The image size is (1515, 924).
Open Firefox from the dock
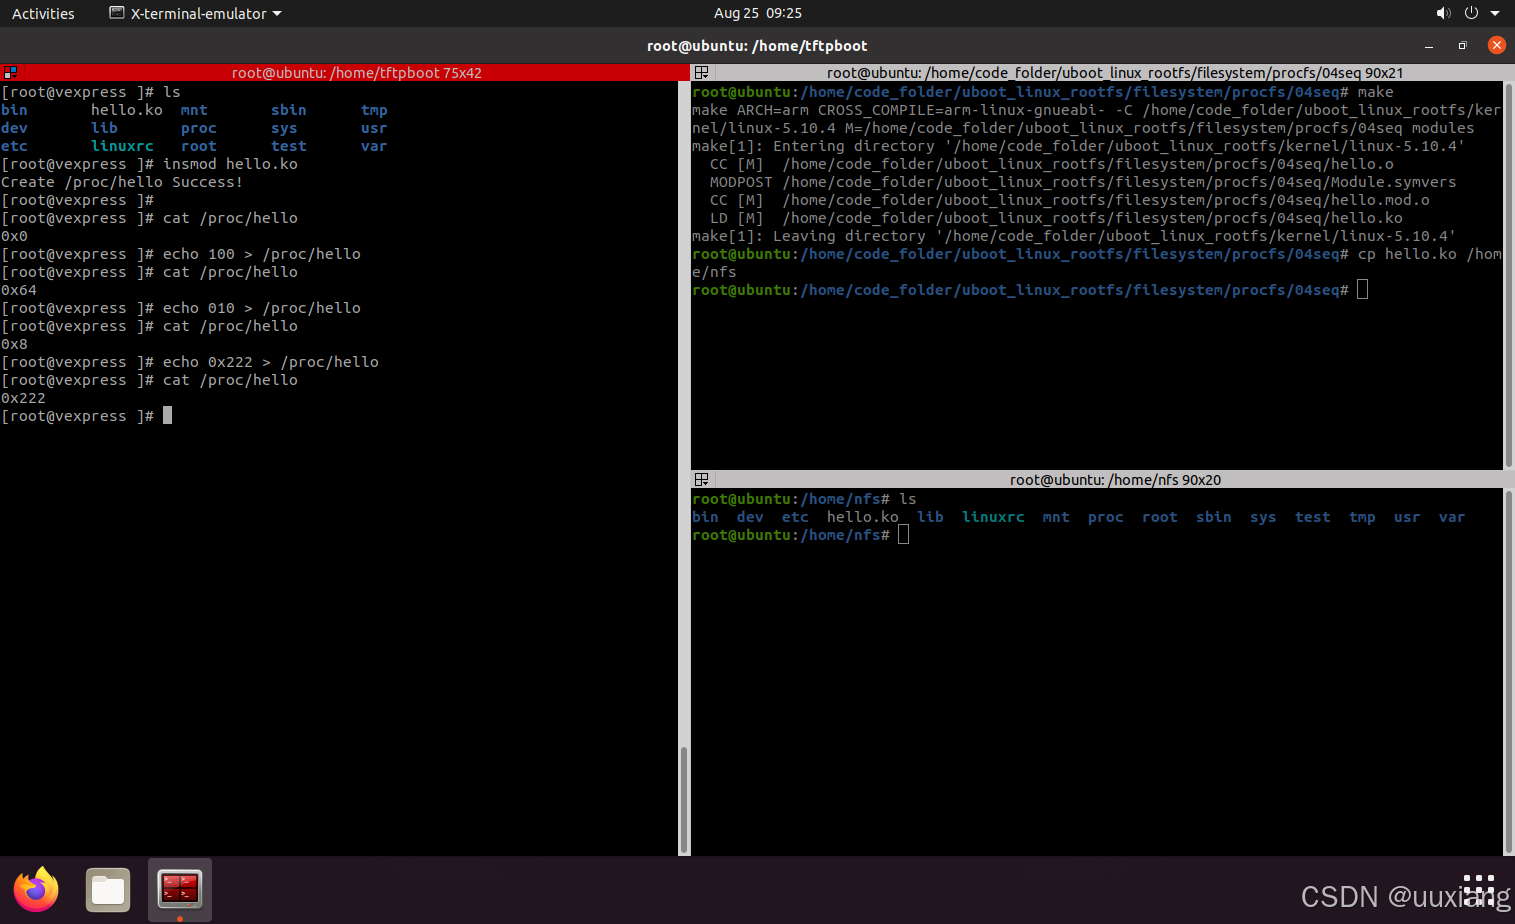pyautogui.click(x=36, y=889)
